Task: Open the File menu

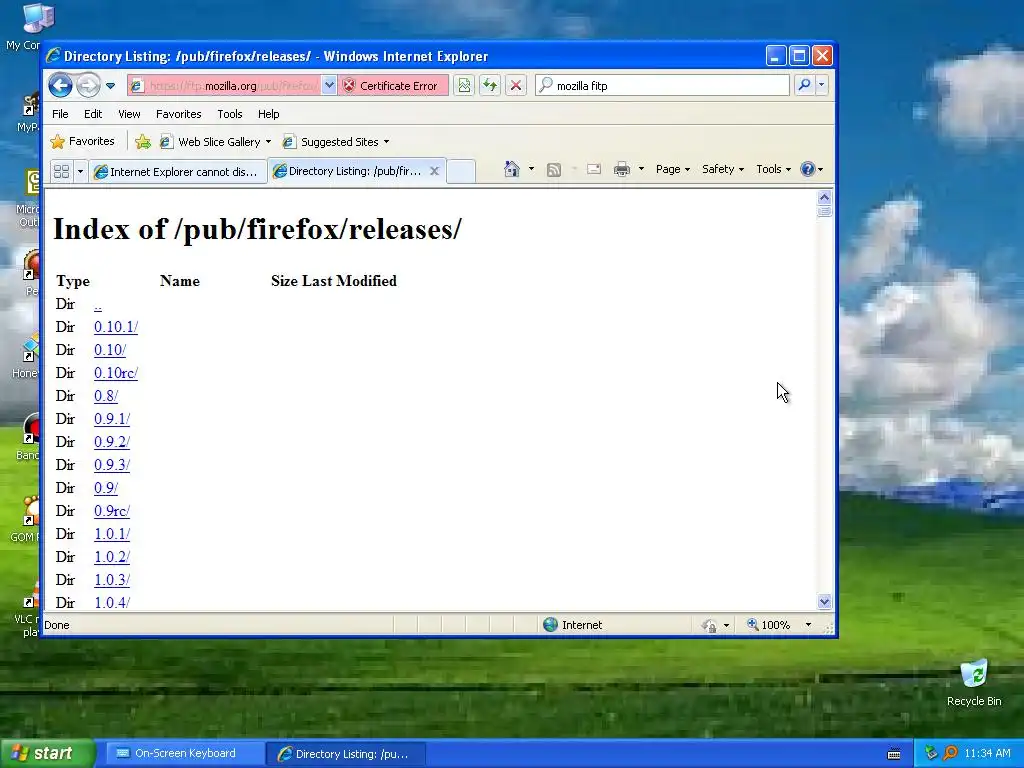Action: (x=60, y=114)
